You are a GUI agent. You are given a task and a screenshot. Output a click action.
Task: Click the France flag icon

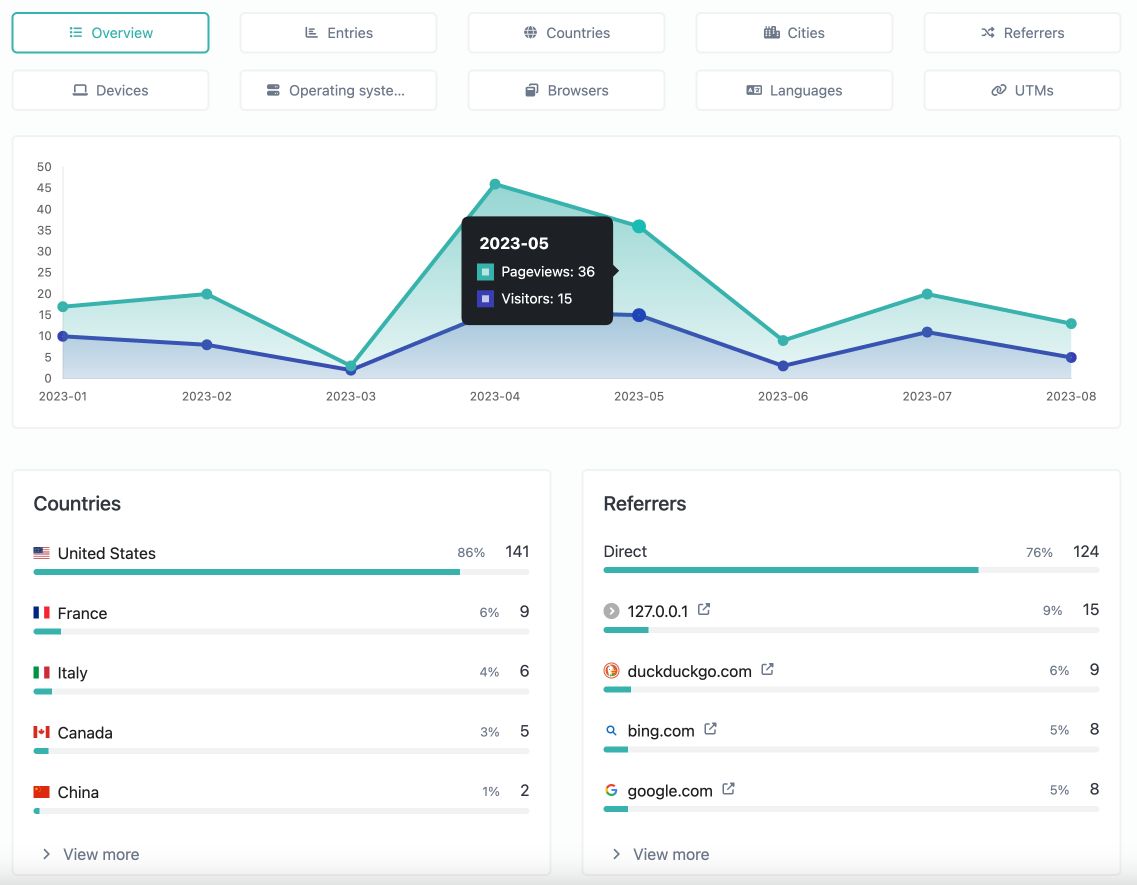pyautogui.click(x=42, y=611)
